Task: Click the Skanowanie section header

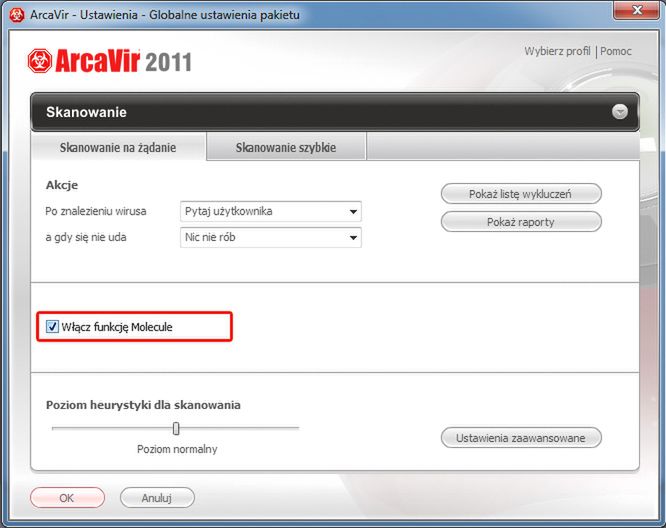Action: (x=335, y=112)
